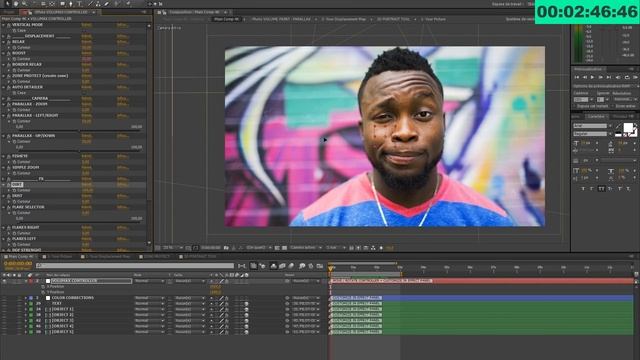
Task: Select the Puppet Pin tool
Action: [128, 4]
